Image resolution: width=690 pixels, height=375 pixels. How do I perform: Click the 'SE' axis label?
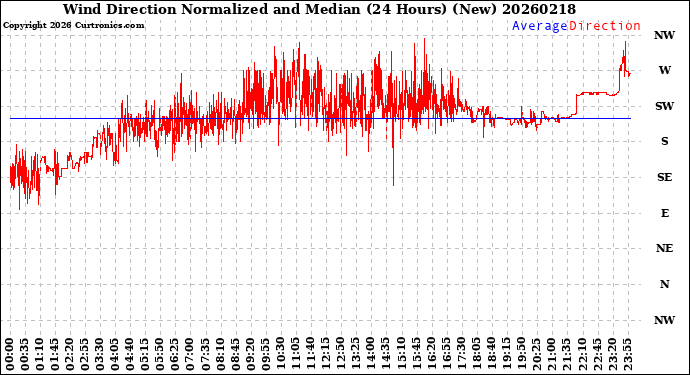point(664,177)
